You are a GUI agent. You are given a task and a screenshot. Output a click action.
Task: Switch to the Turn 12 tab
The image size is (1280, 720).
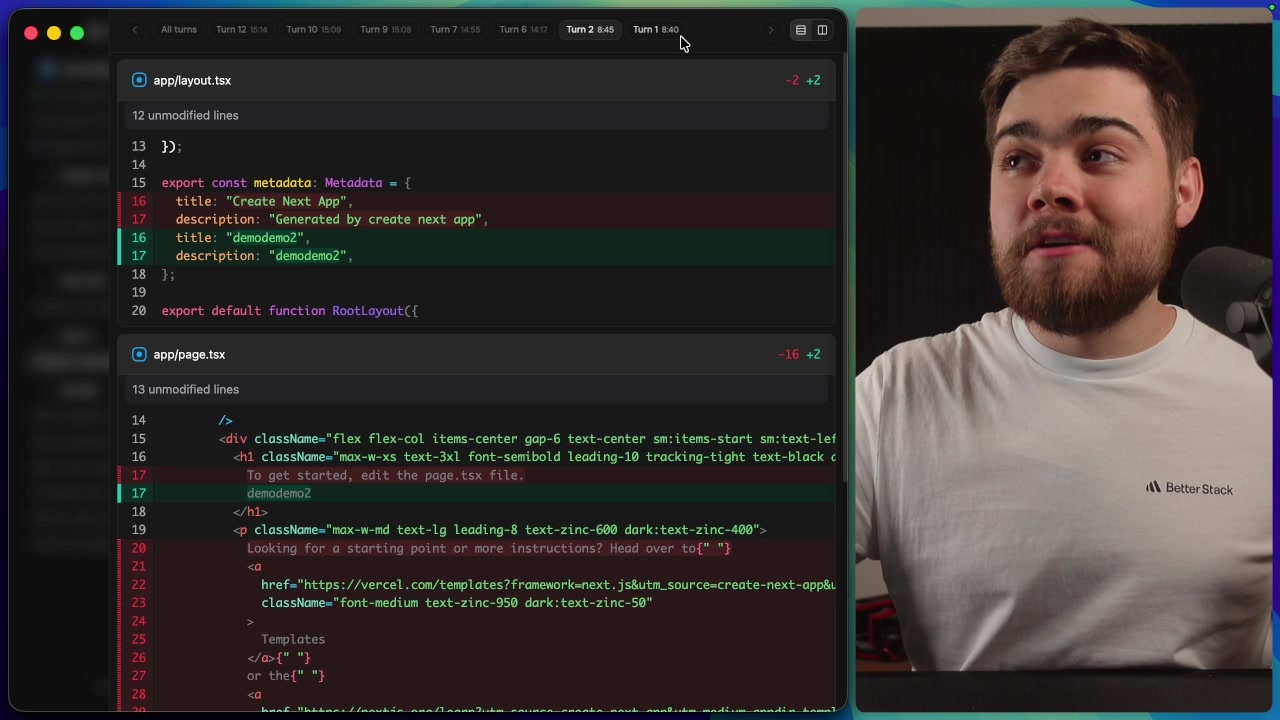(241, 29)
